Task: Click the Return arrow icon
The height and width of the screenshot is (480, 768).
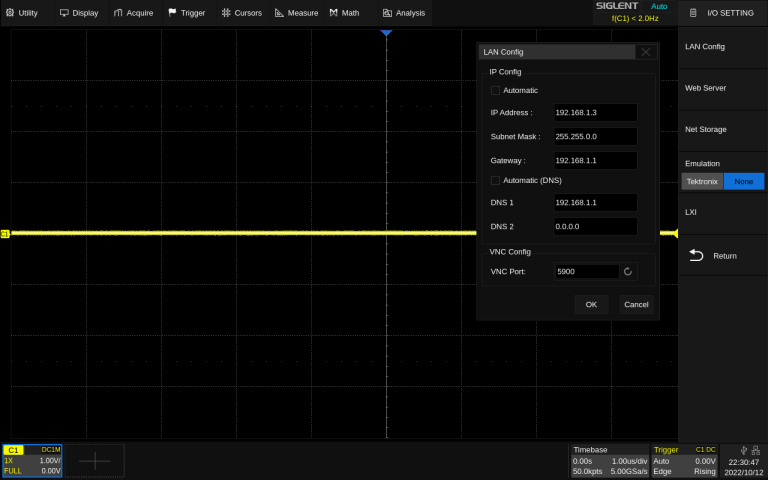Action: pyautogui.click(x=697, y=256)
